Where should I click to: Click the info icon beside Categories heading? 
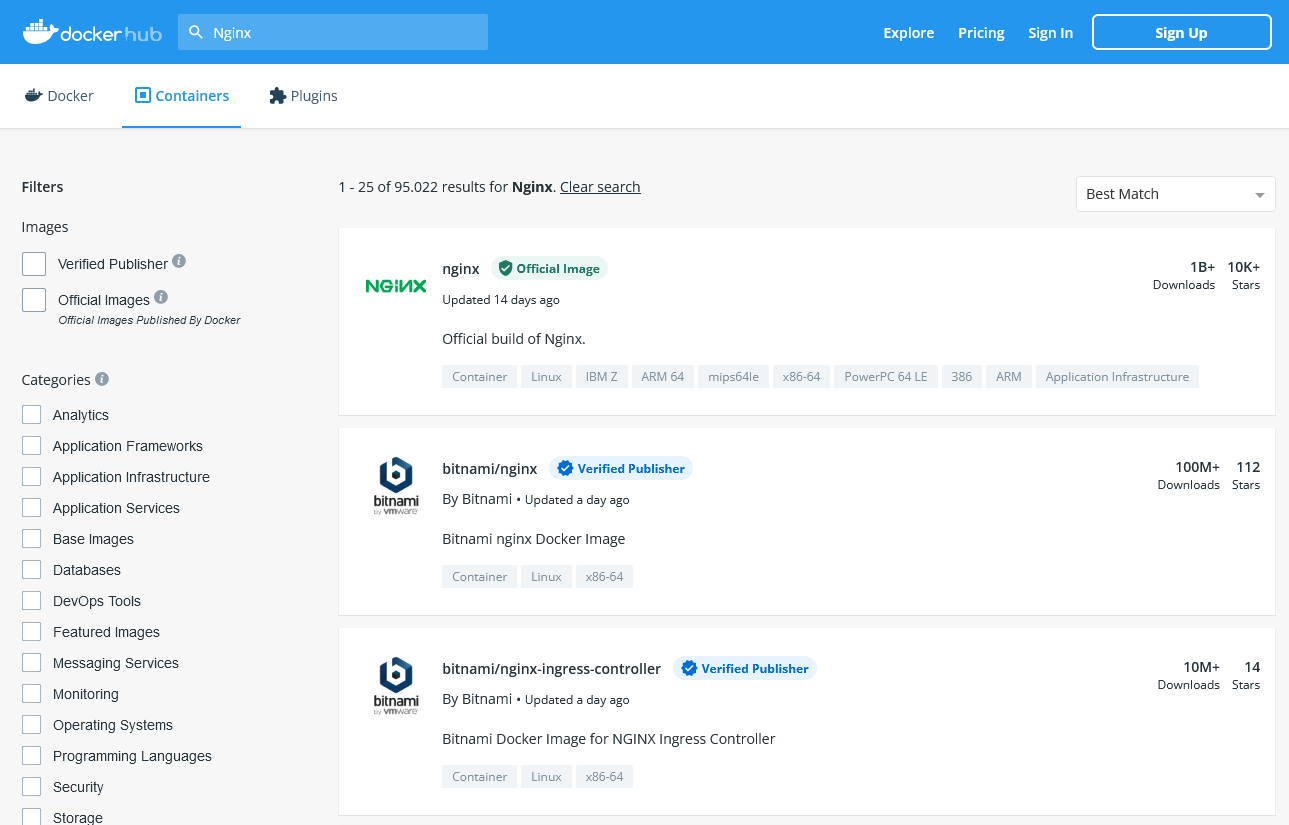(102, 380)
